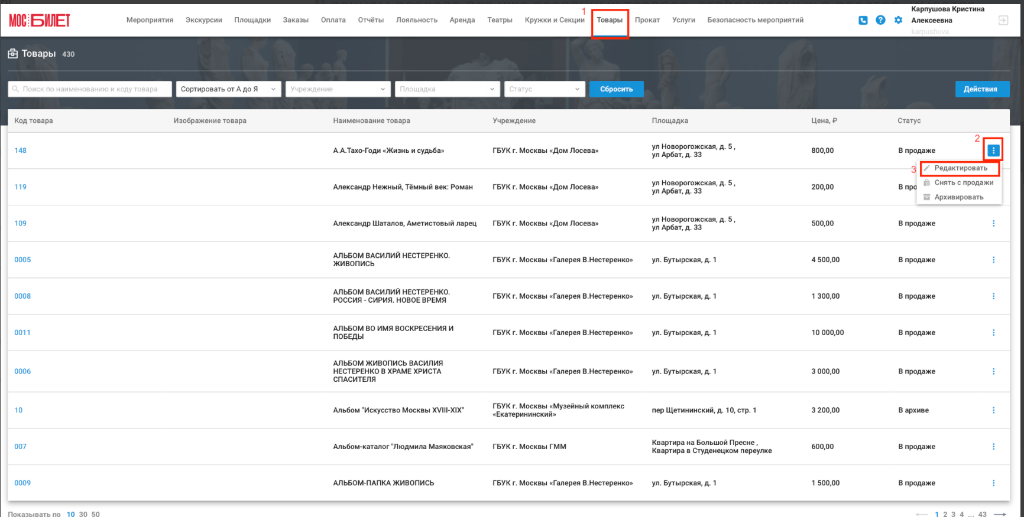Focus the product name and code search field
The height and width of the screenshot is (517, 1024).
[90, 89]
